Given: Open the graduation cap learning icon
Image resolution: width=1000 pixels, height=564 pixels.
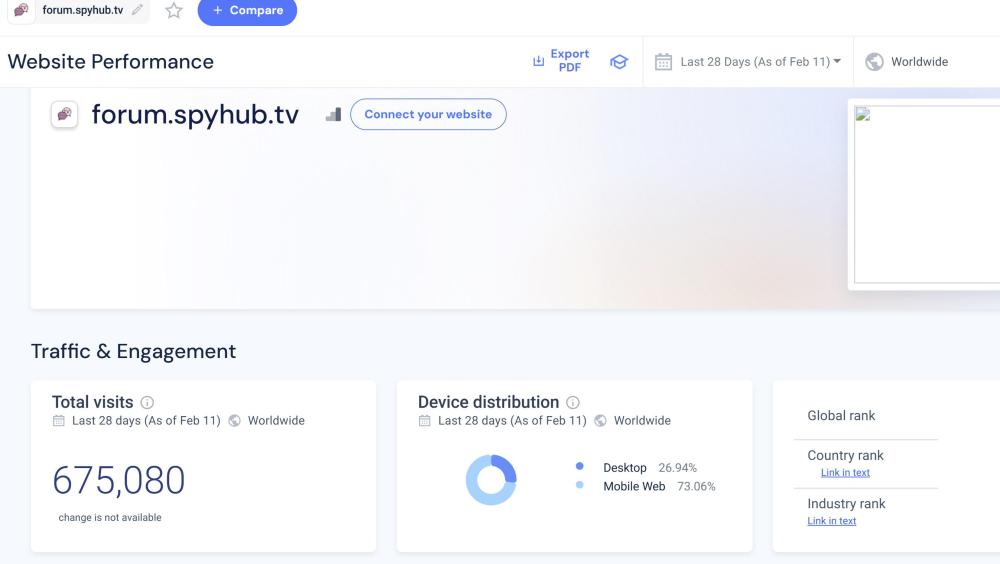Looking at the screenshot, I should 619,62.
